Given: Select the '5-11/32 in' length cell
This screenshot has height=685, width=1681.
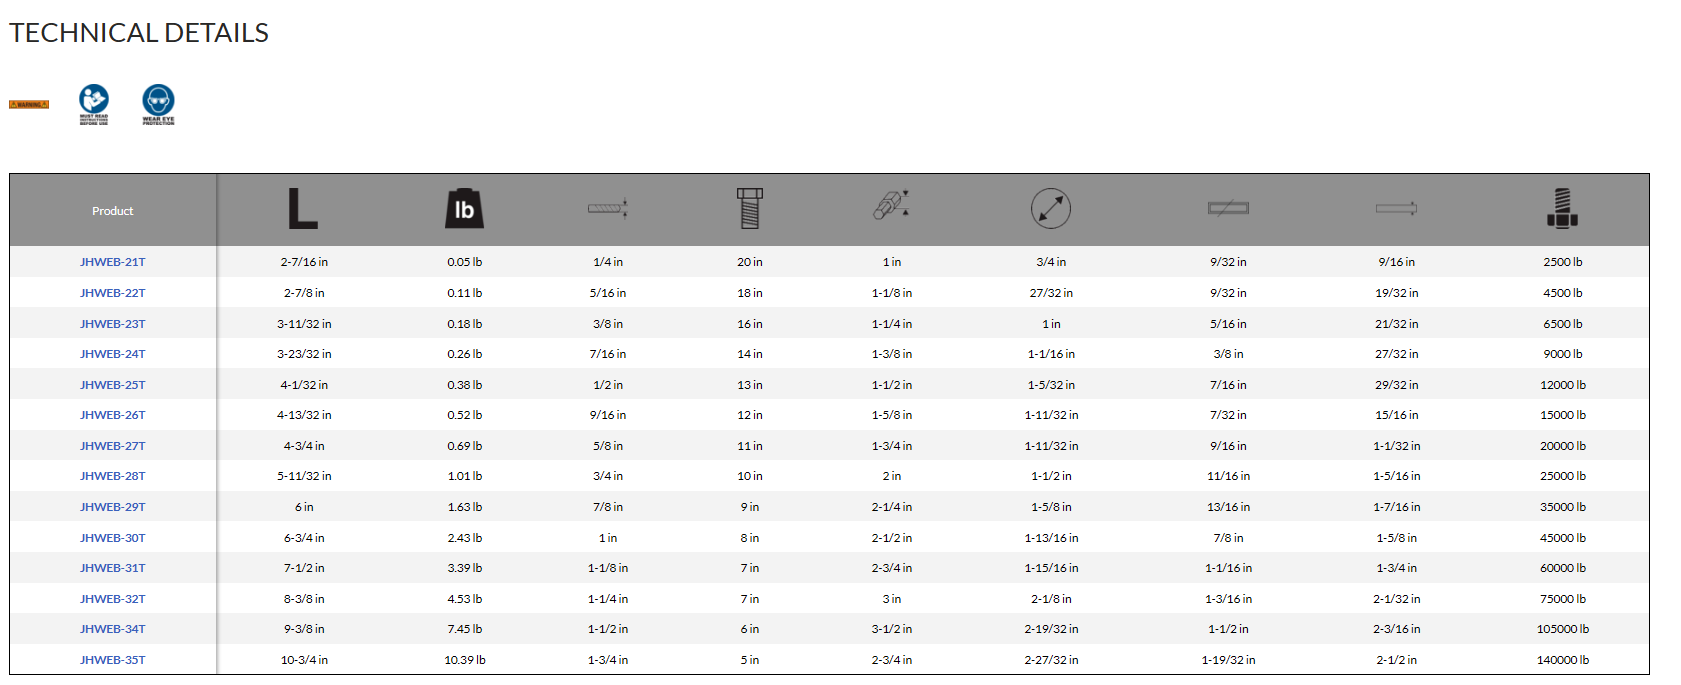Looking at the screenshot, I should pos(304,476).
